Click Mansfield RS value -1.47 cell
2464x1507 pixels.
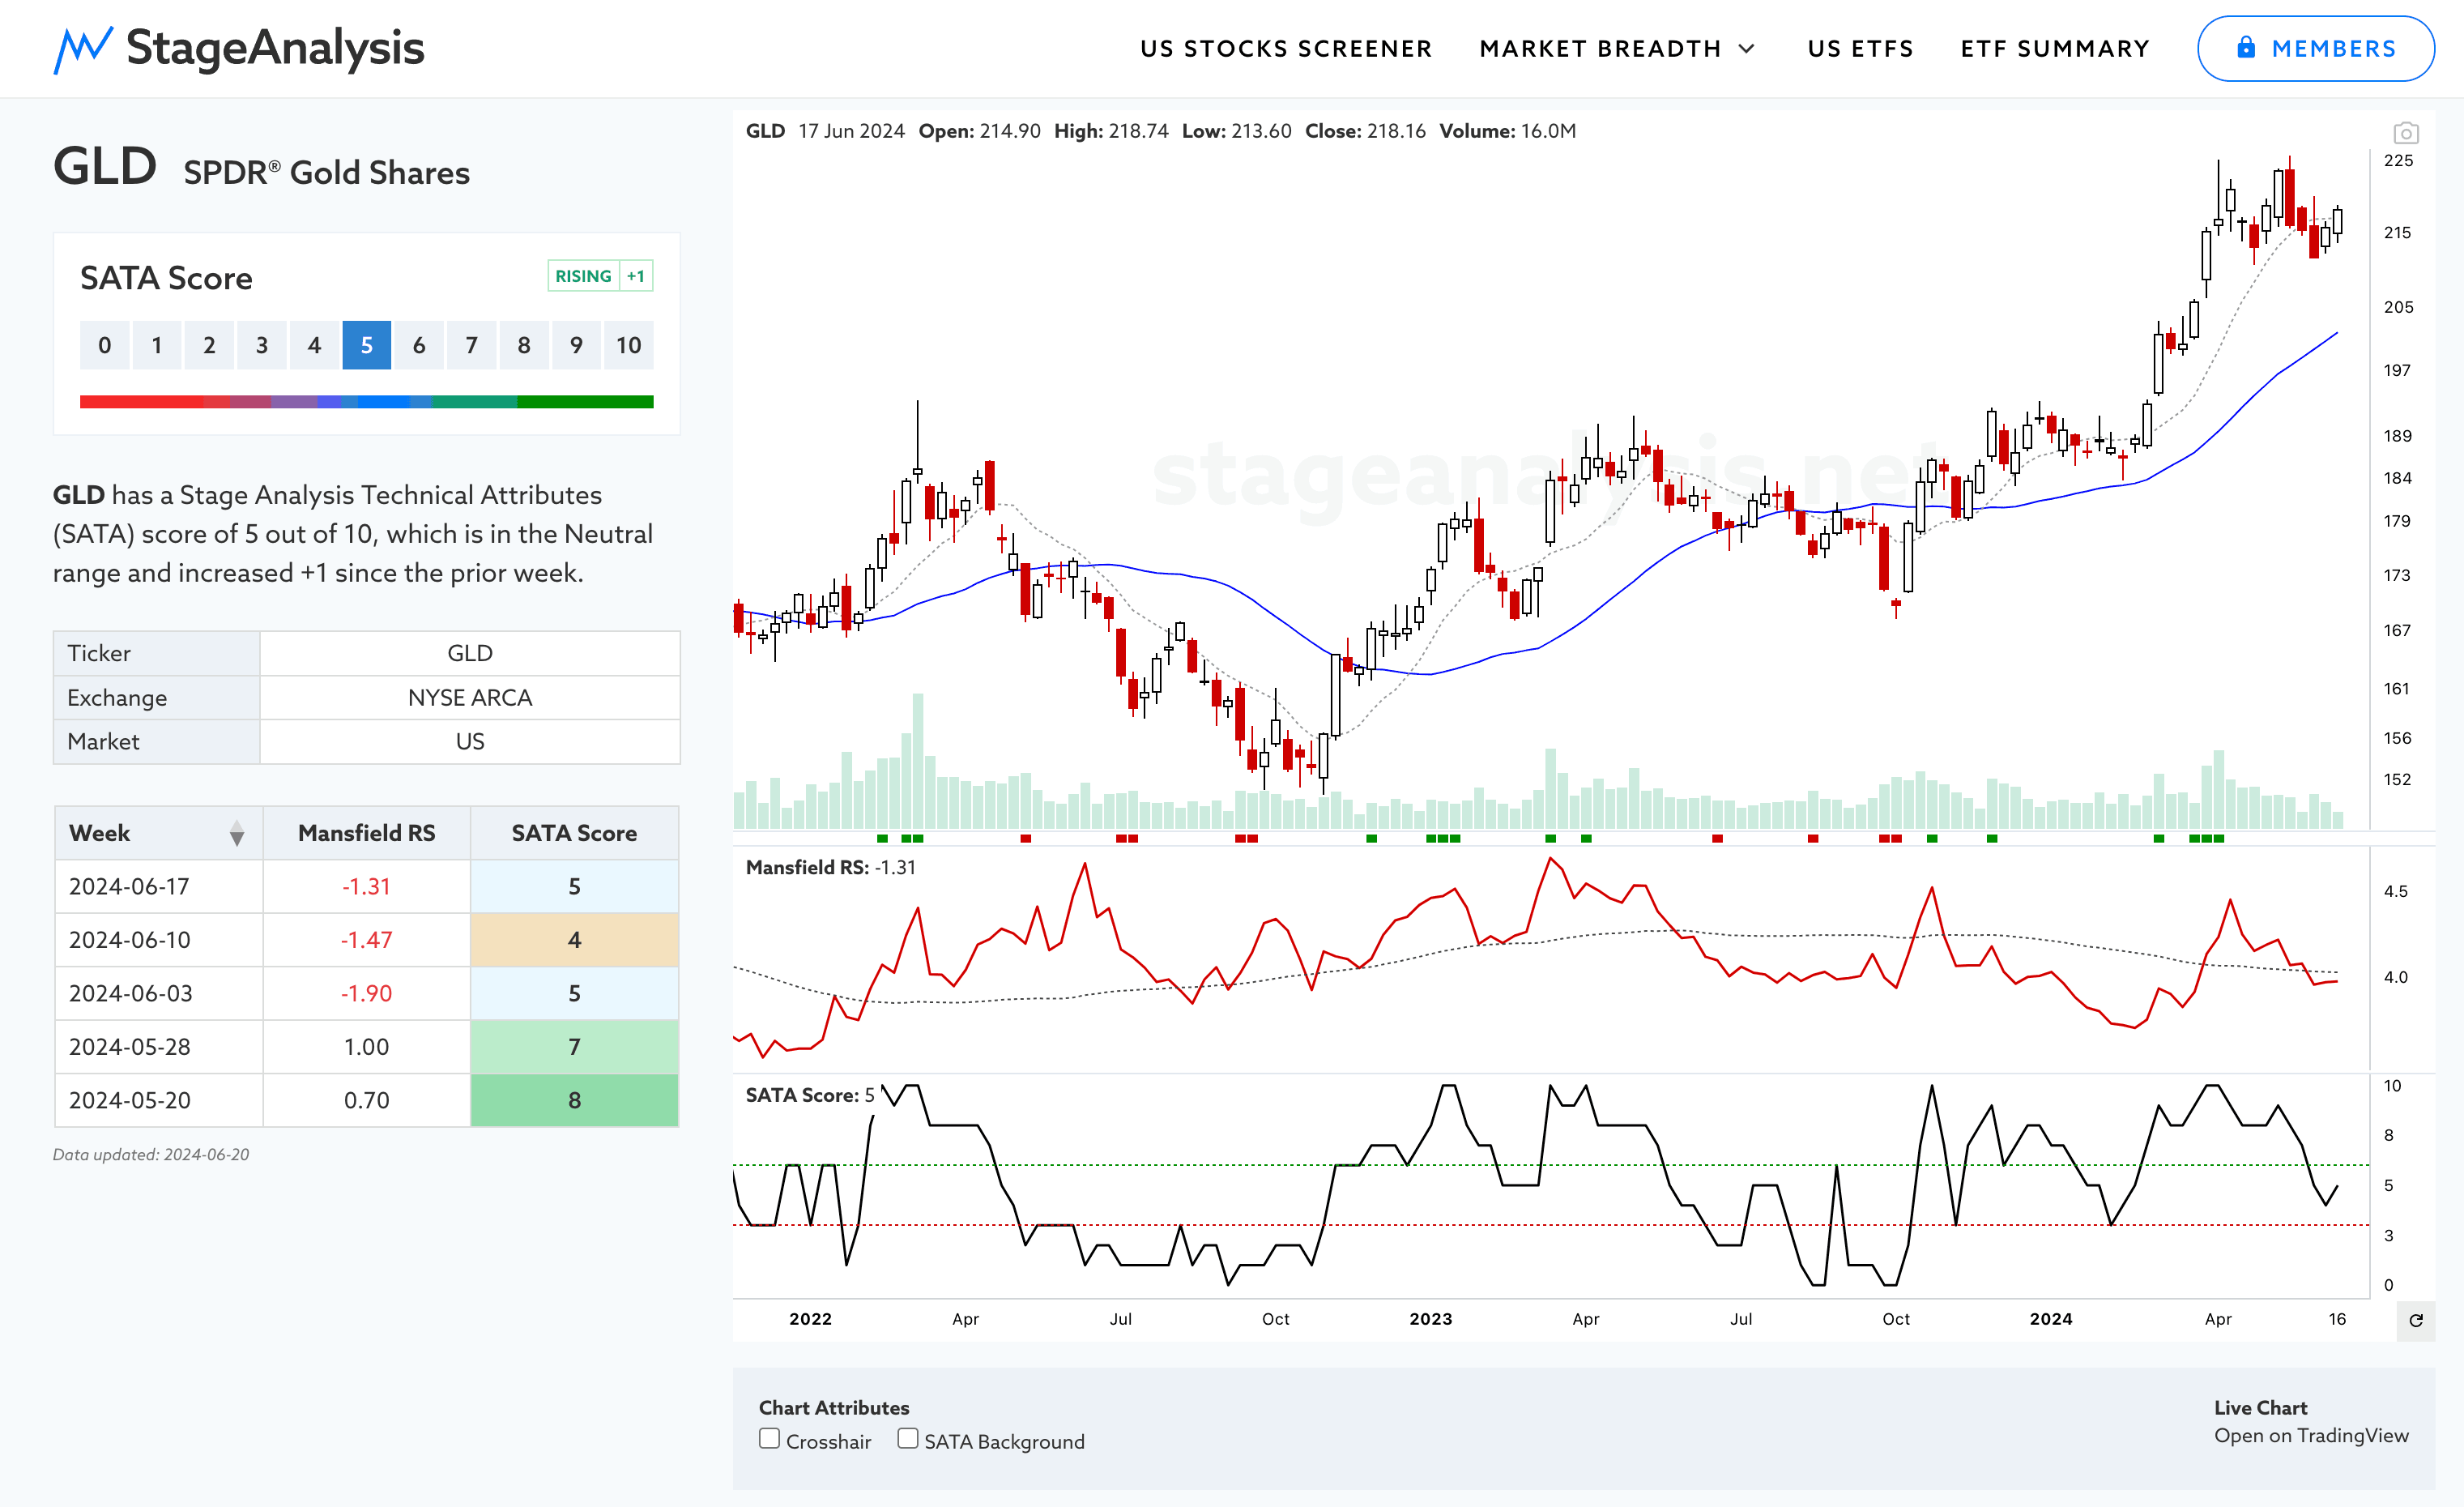pyautogui.click(x=366, y=940)
